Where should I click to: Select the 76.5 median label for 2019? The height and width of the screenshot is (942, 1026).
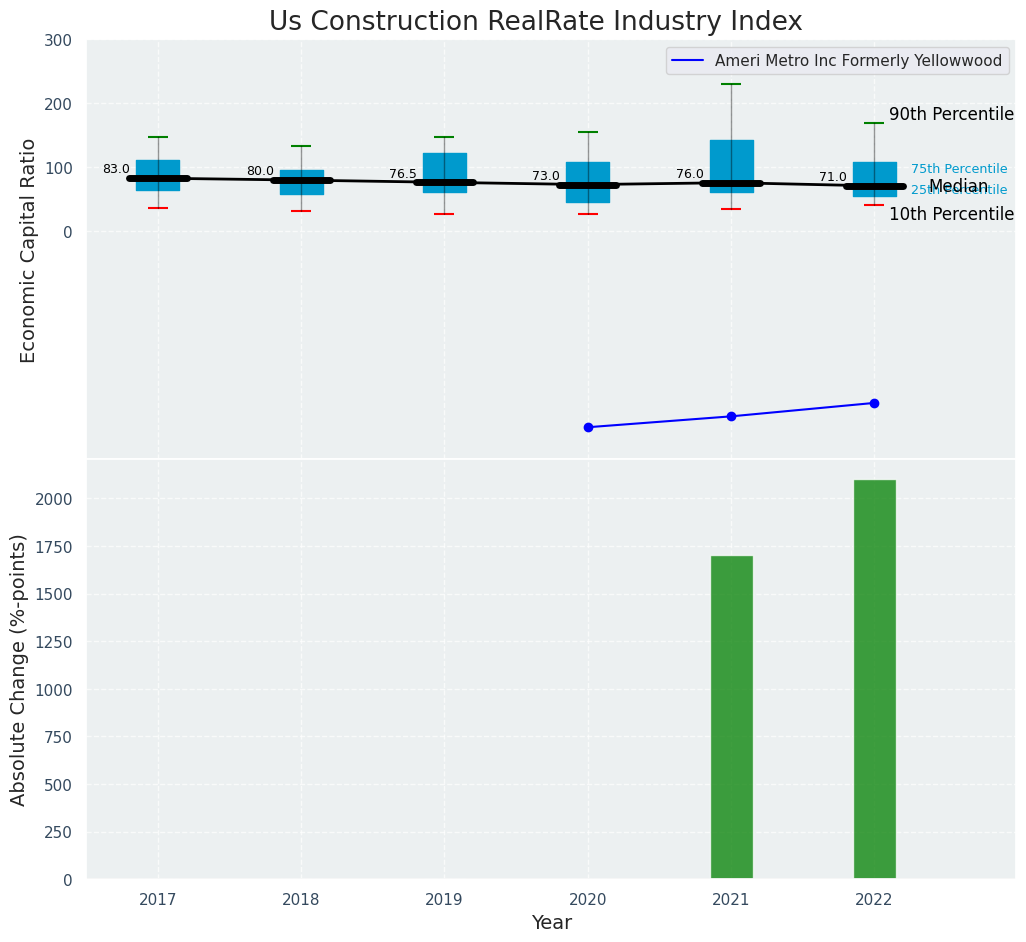click(x=403, y=174)
